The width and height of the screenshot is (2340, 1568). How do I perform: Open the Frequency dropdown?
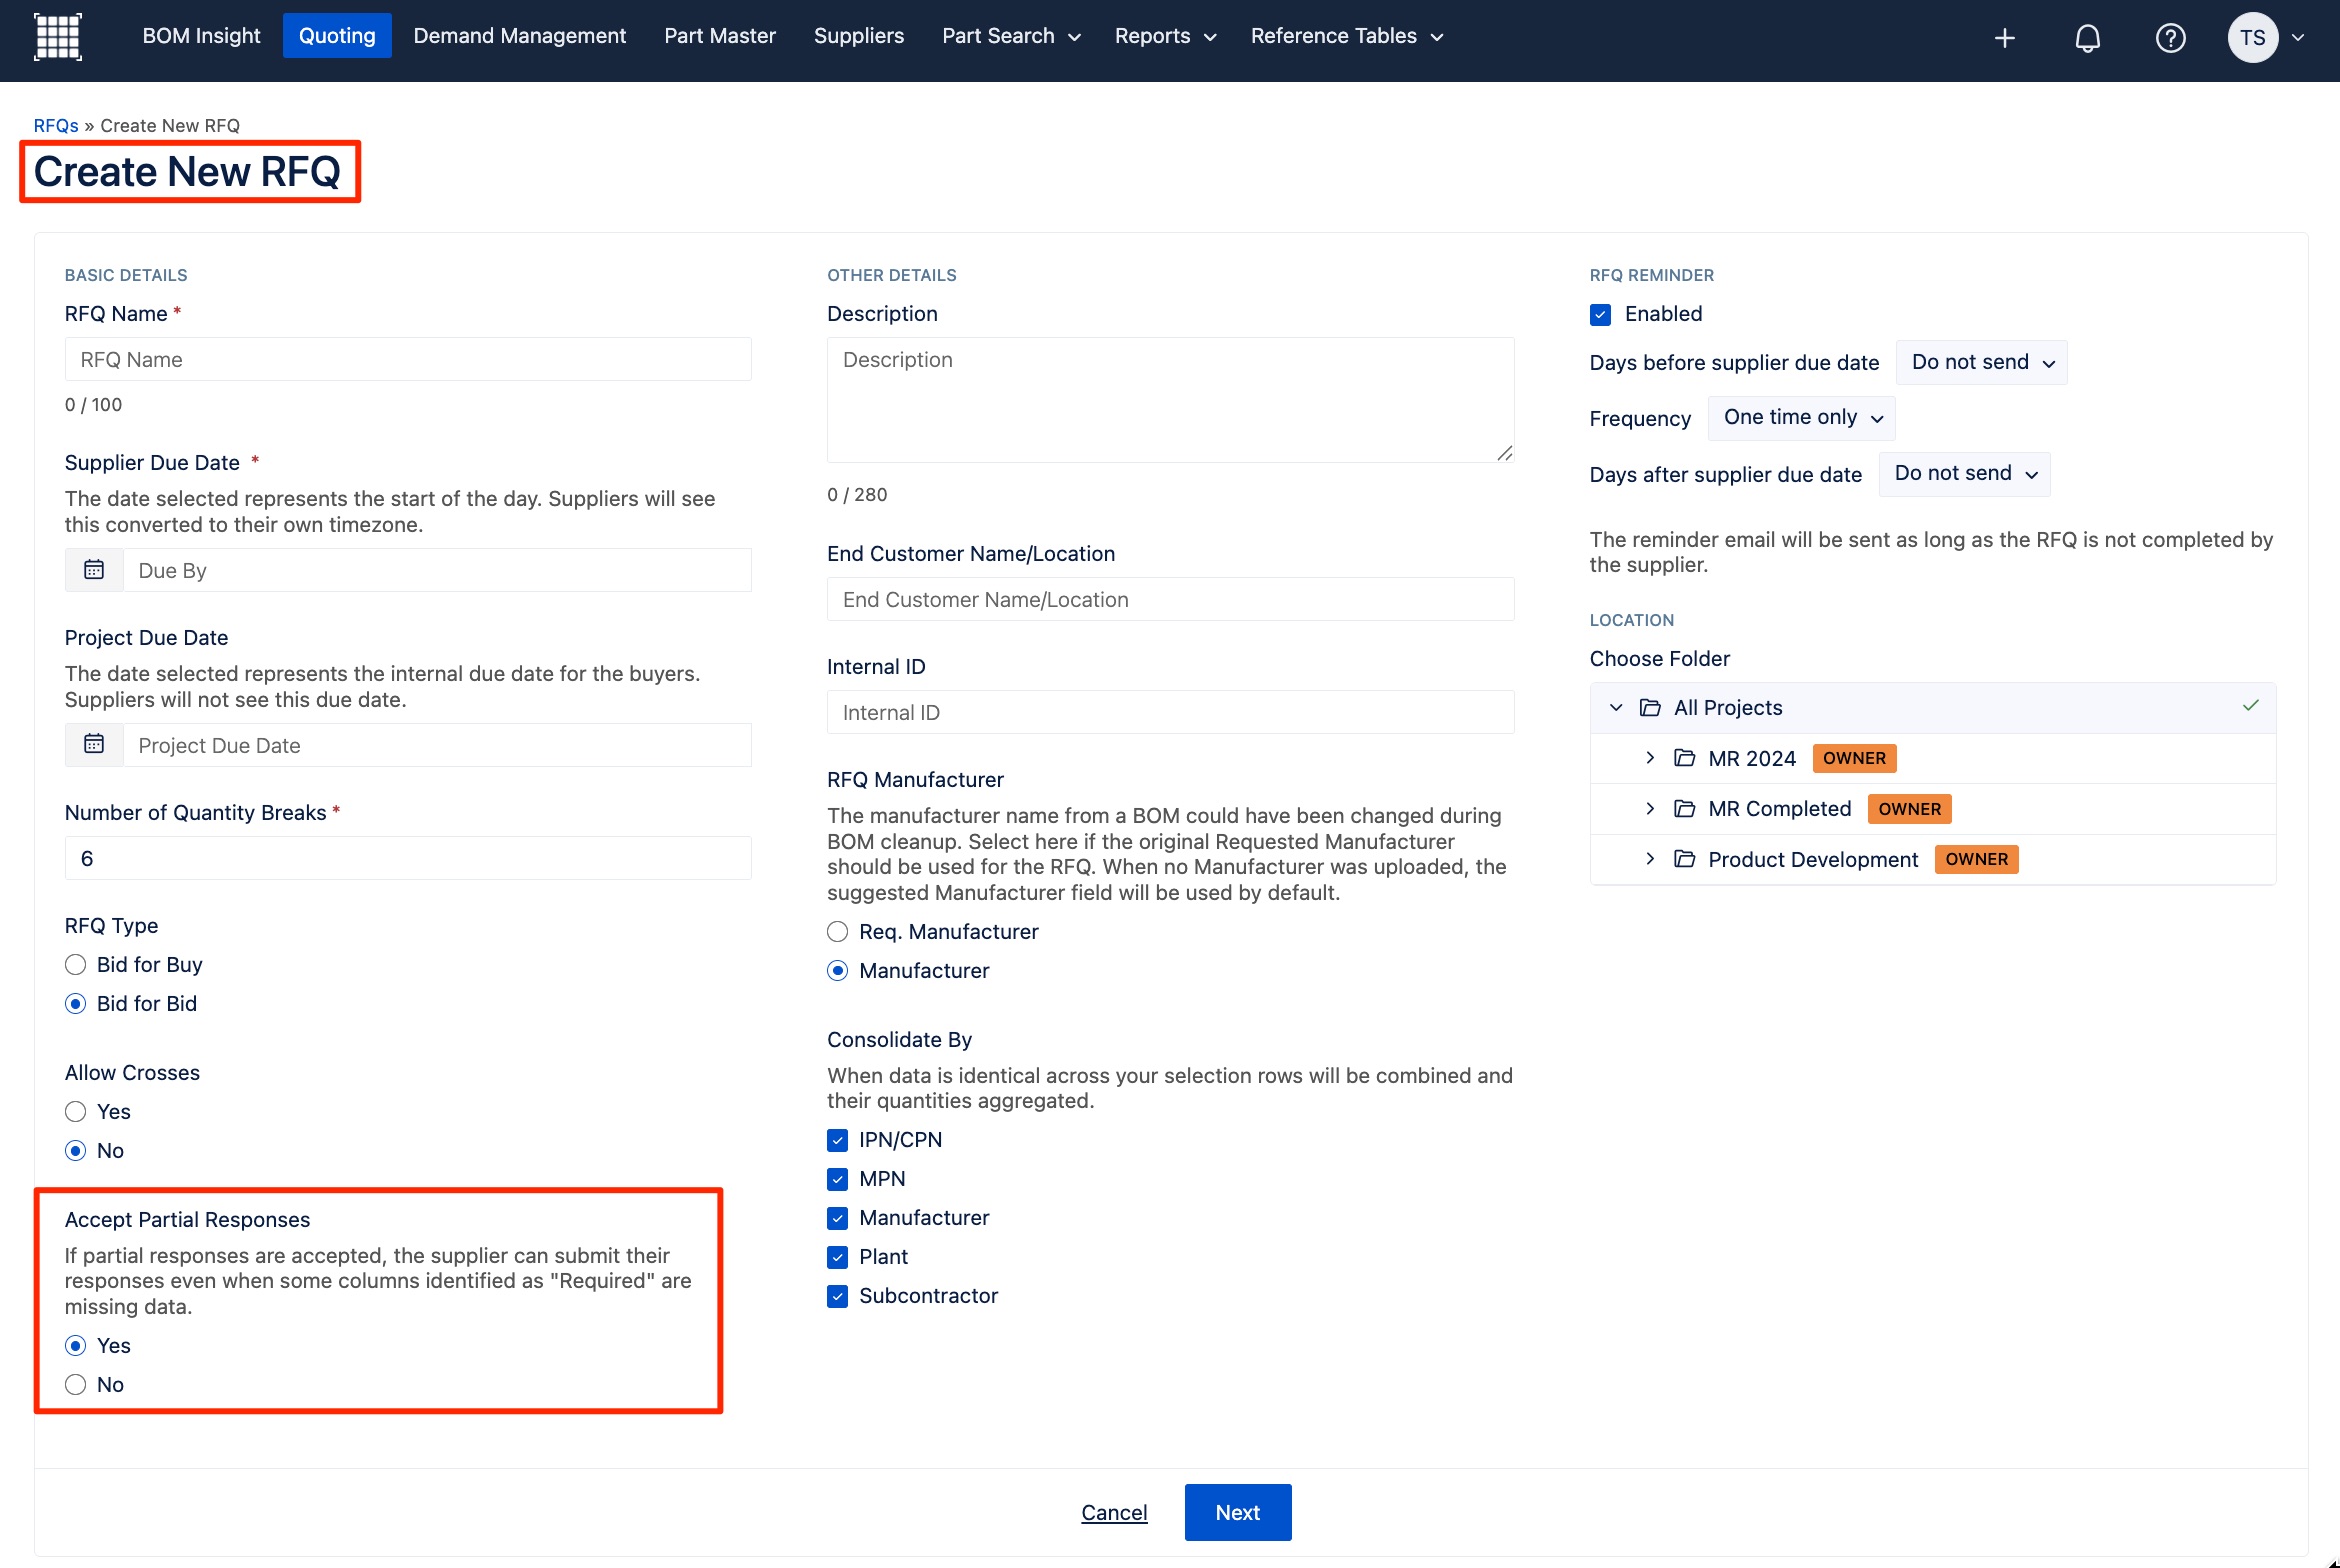click(1801, 418)
